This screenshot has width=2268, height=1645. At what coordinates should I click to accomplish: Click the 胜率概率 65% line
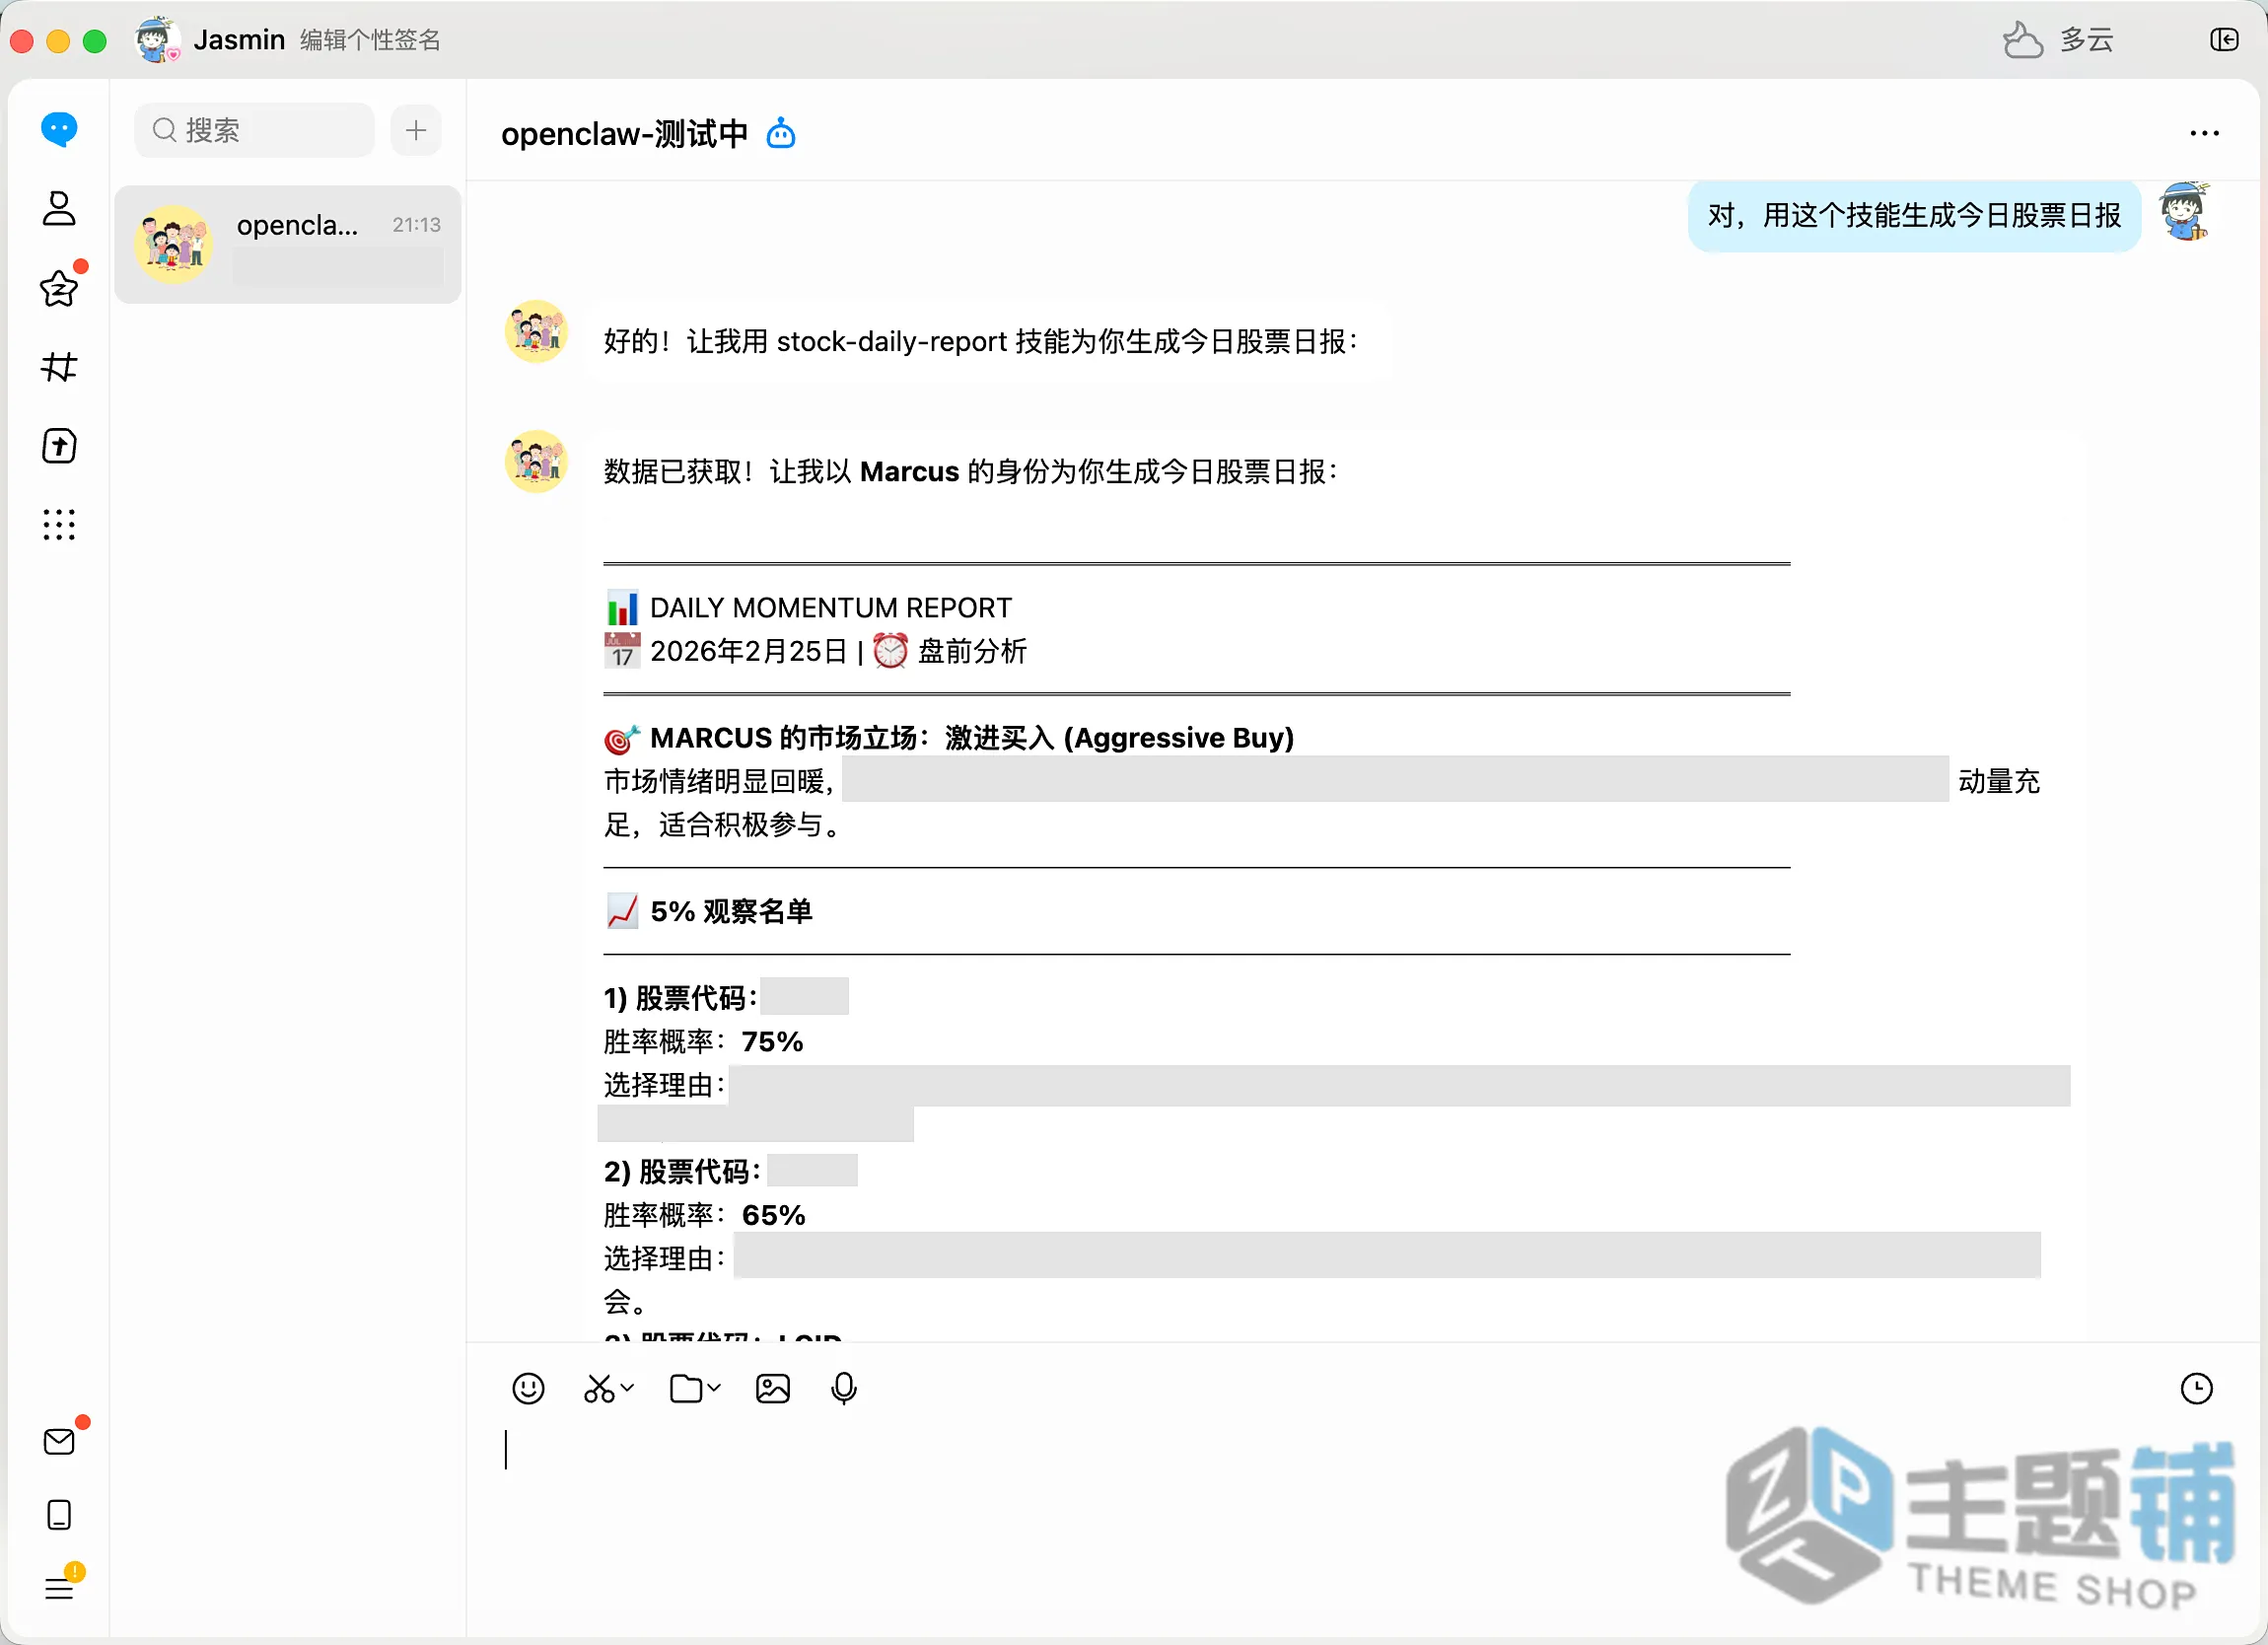coord(704,1215)
